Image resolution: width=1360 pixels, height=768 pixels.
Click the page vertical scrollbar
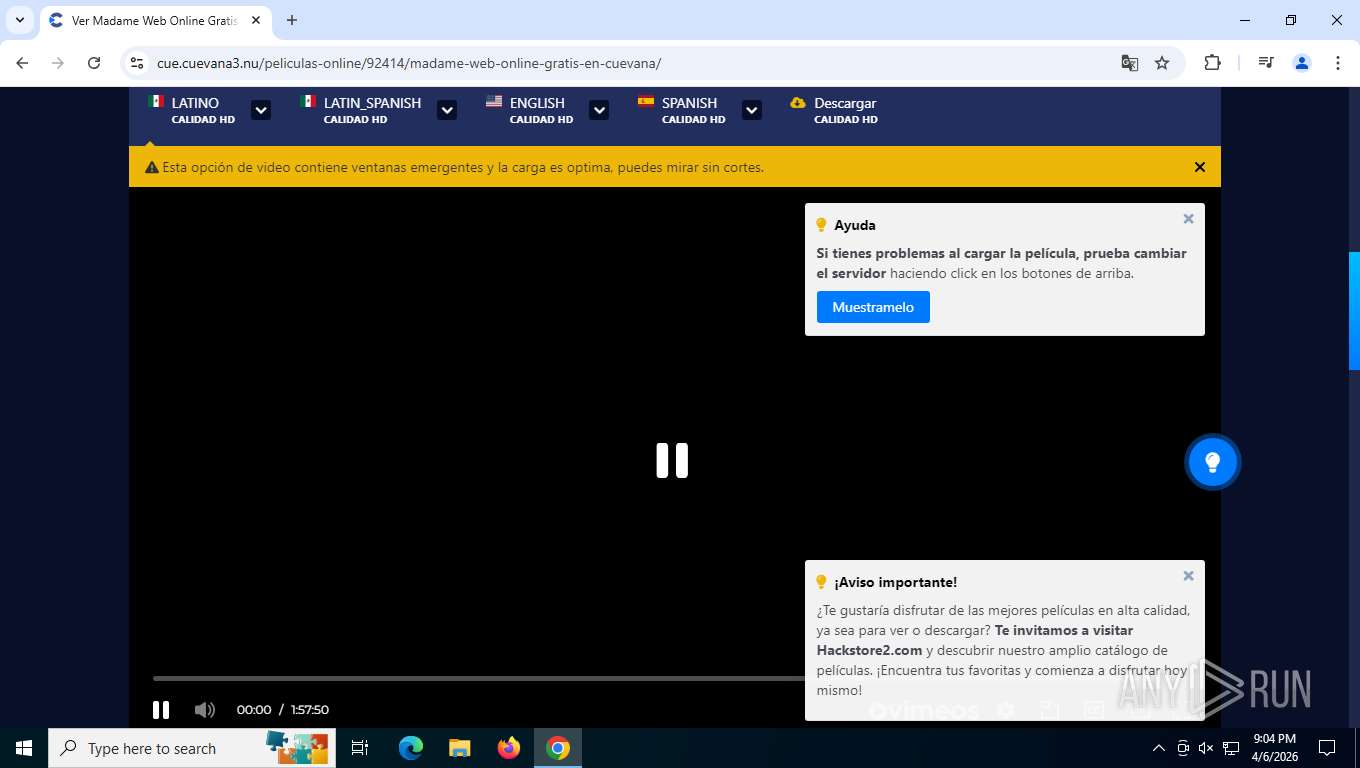coord(1354,310)
